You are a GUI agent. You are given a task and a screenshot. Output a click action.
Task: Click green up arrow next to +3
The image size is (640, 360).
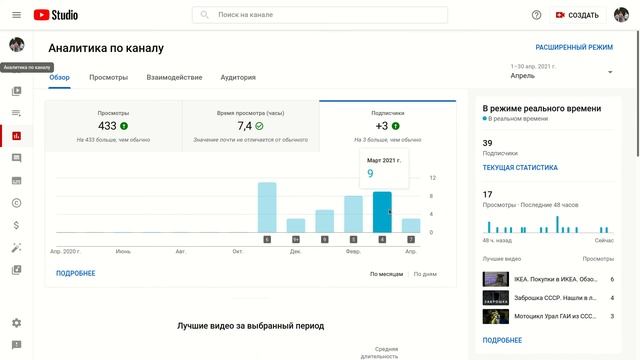coord(396,126)
